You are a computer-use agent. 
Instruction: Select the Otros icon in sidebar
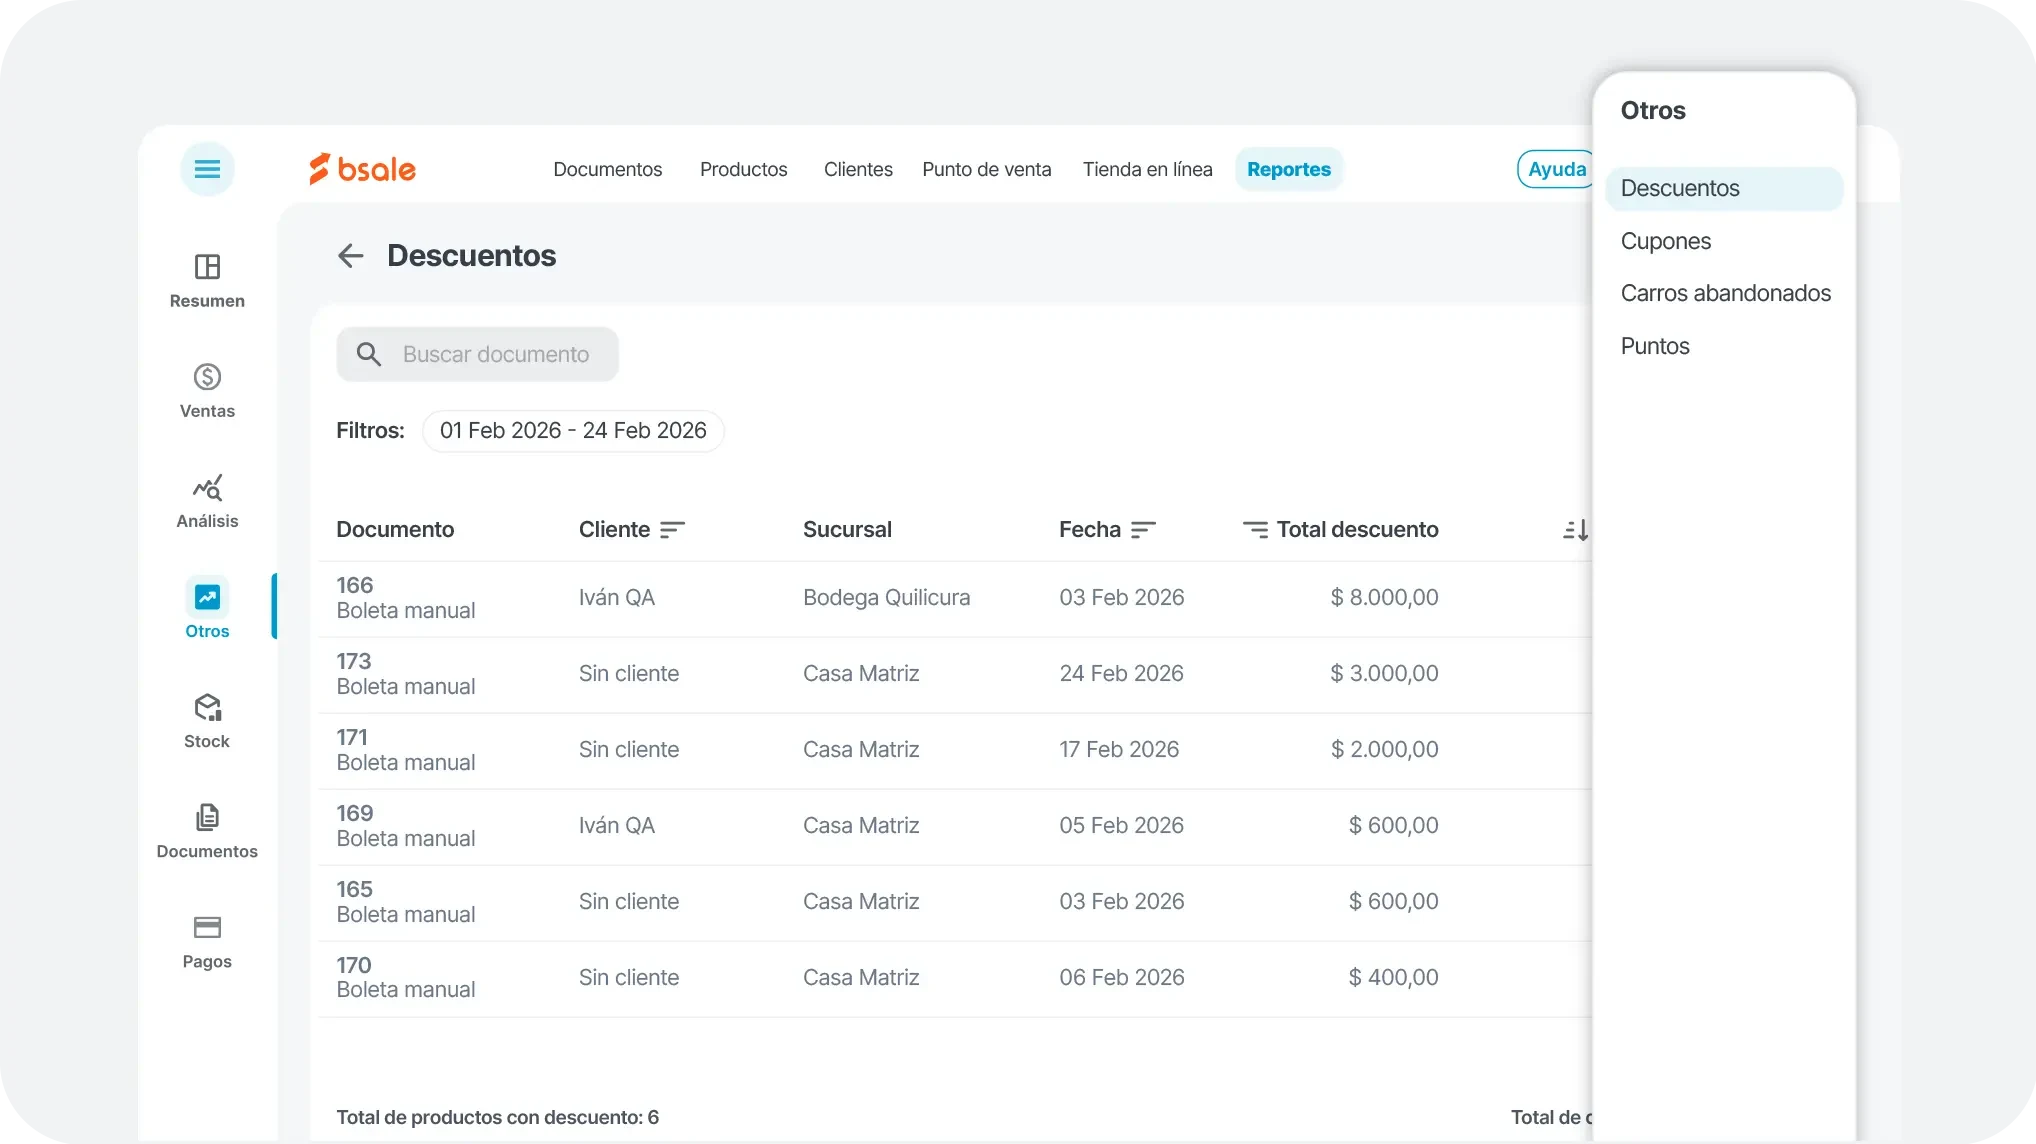(x=207, y=608)
